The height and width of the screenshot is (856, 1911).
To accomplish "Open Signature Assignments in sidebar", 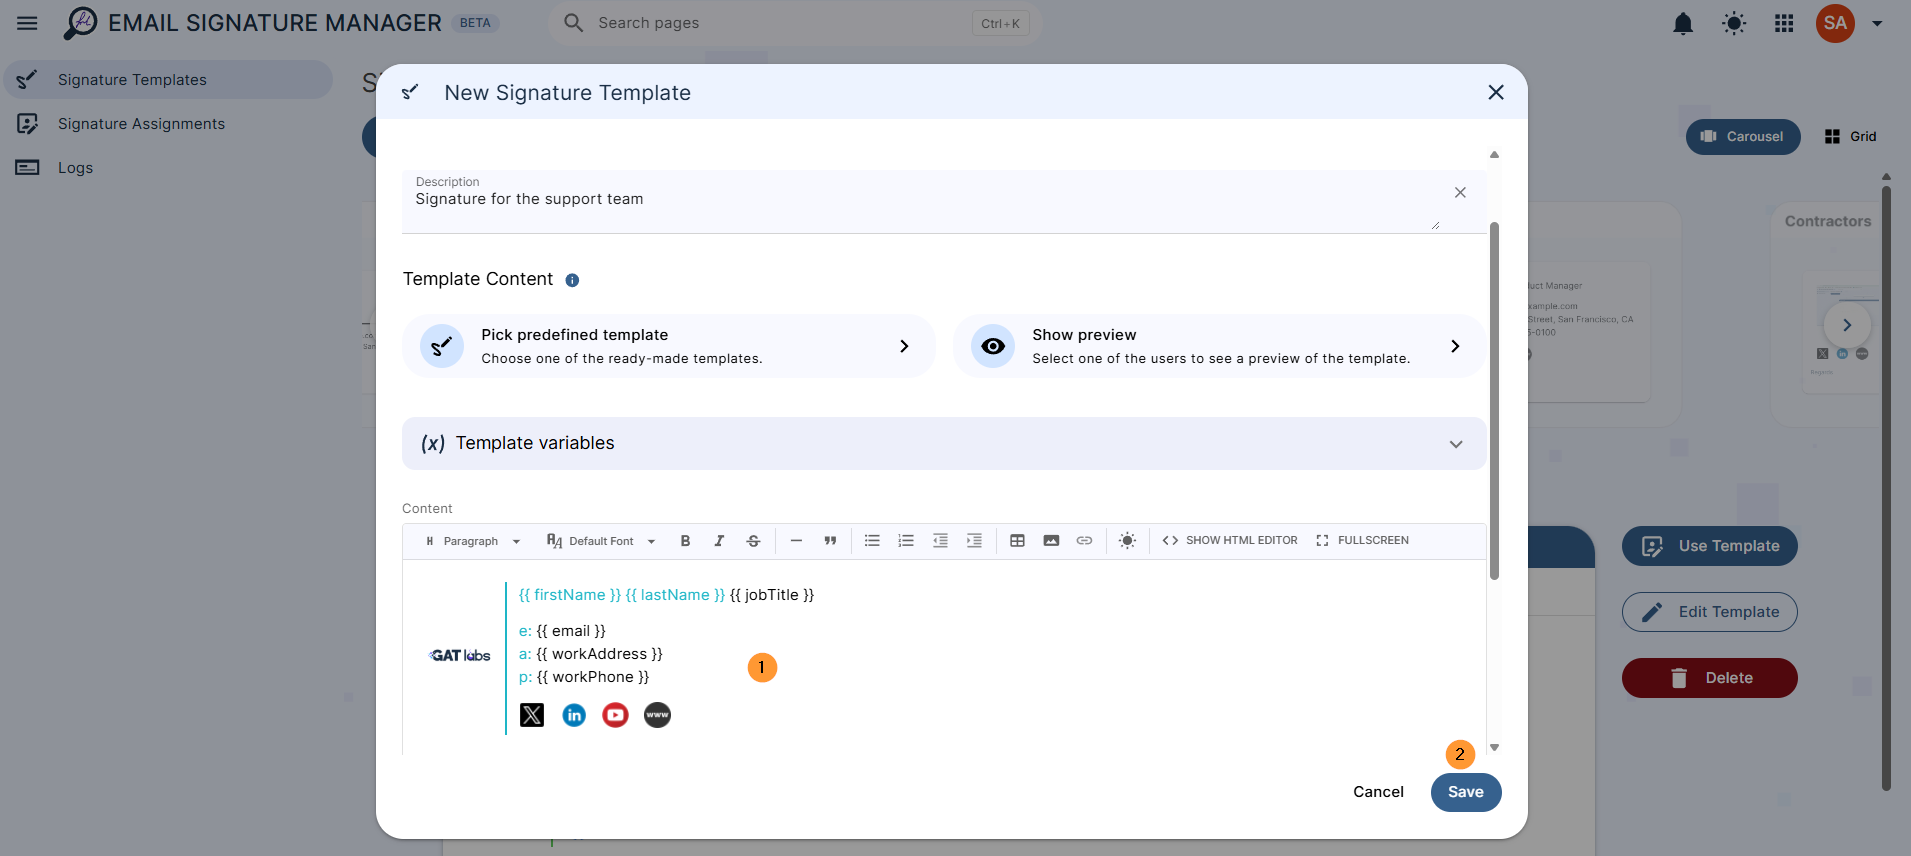I will [168, 124].
